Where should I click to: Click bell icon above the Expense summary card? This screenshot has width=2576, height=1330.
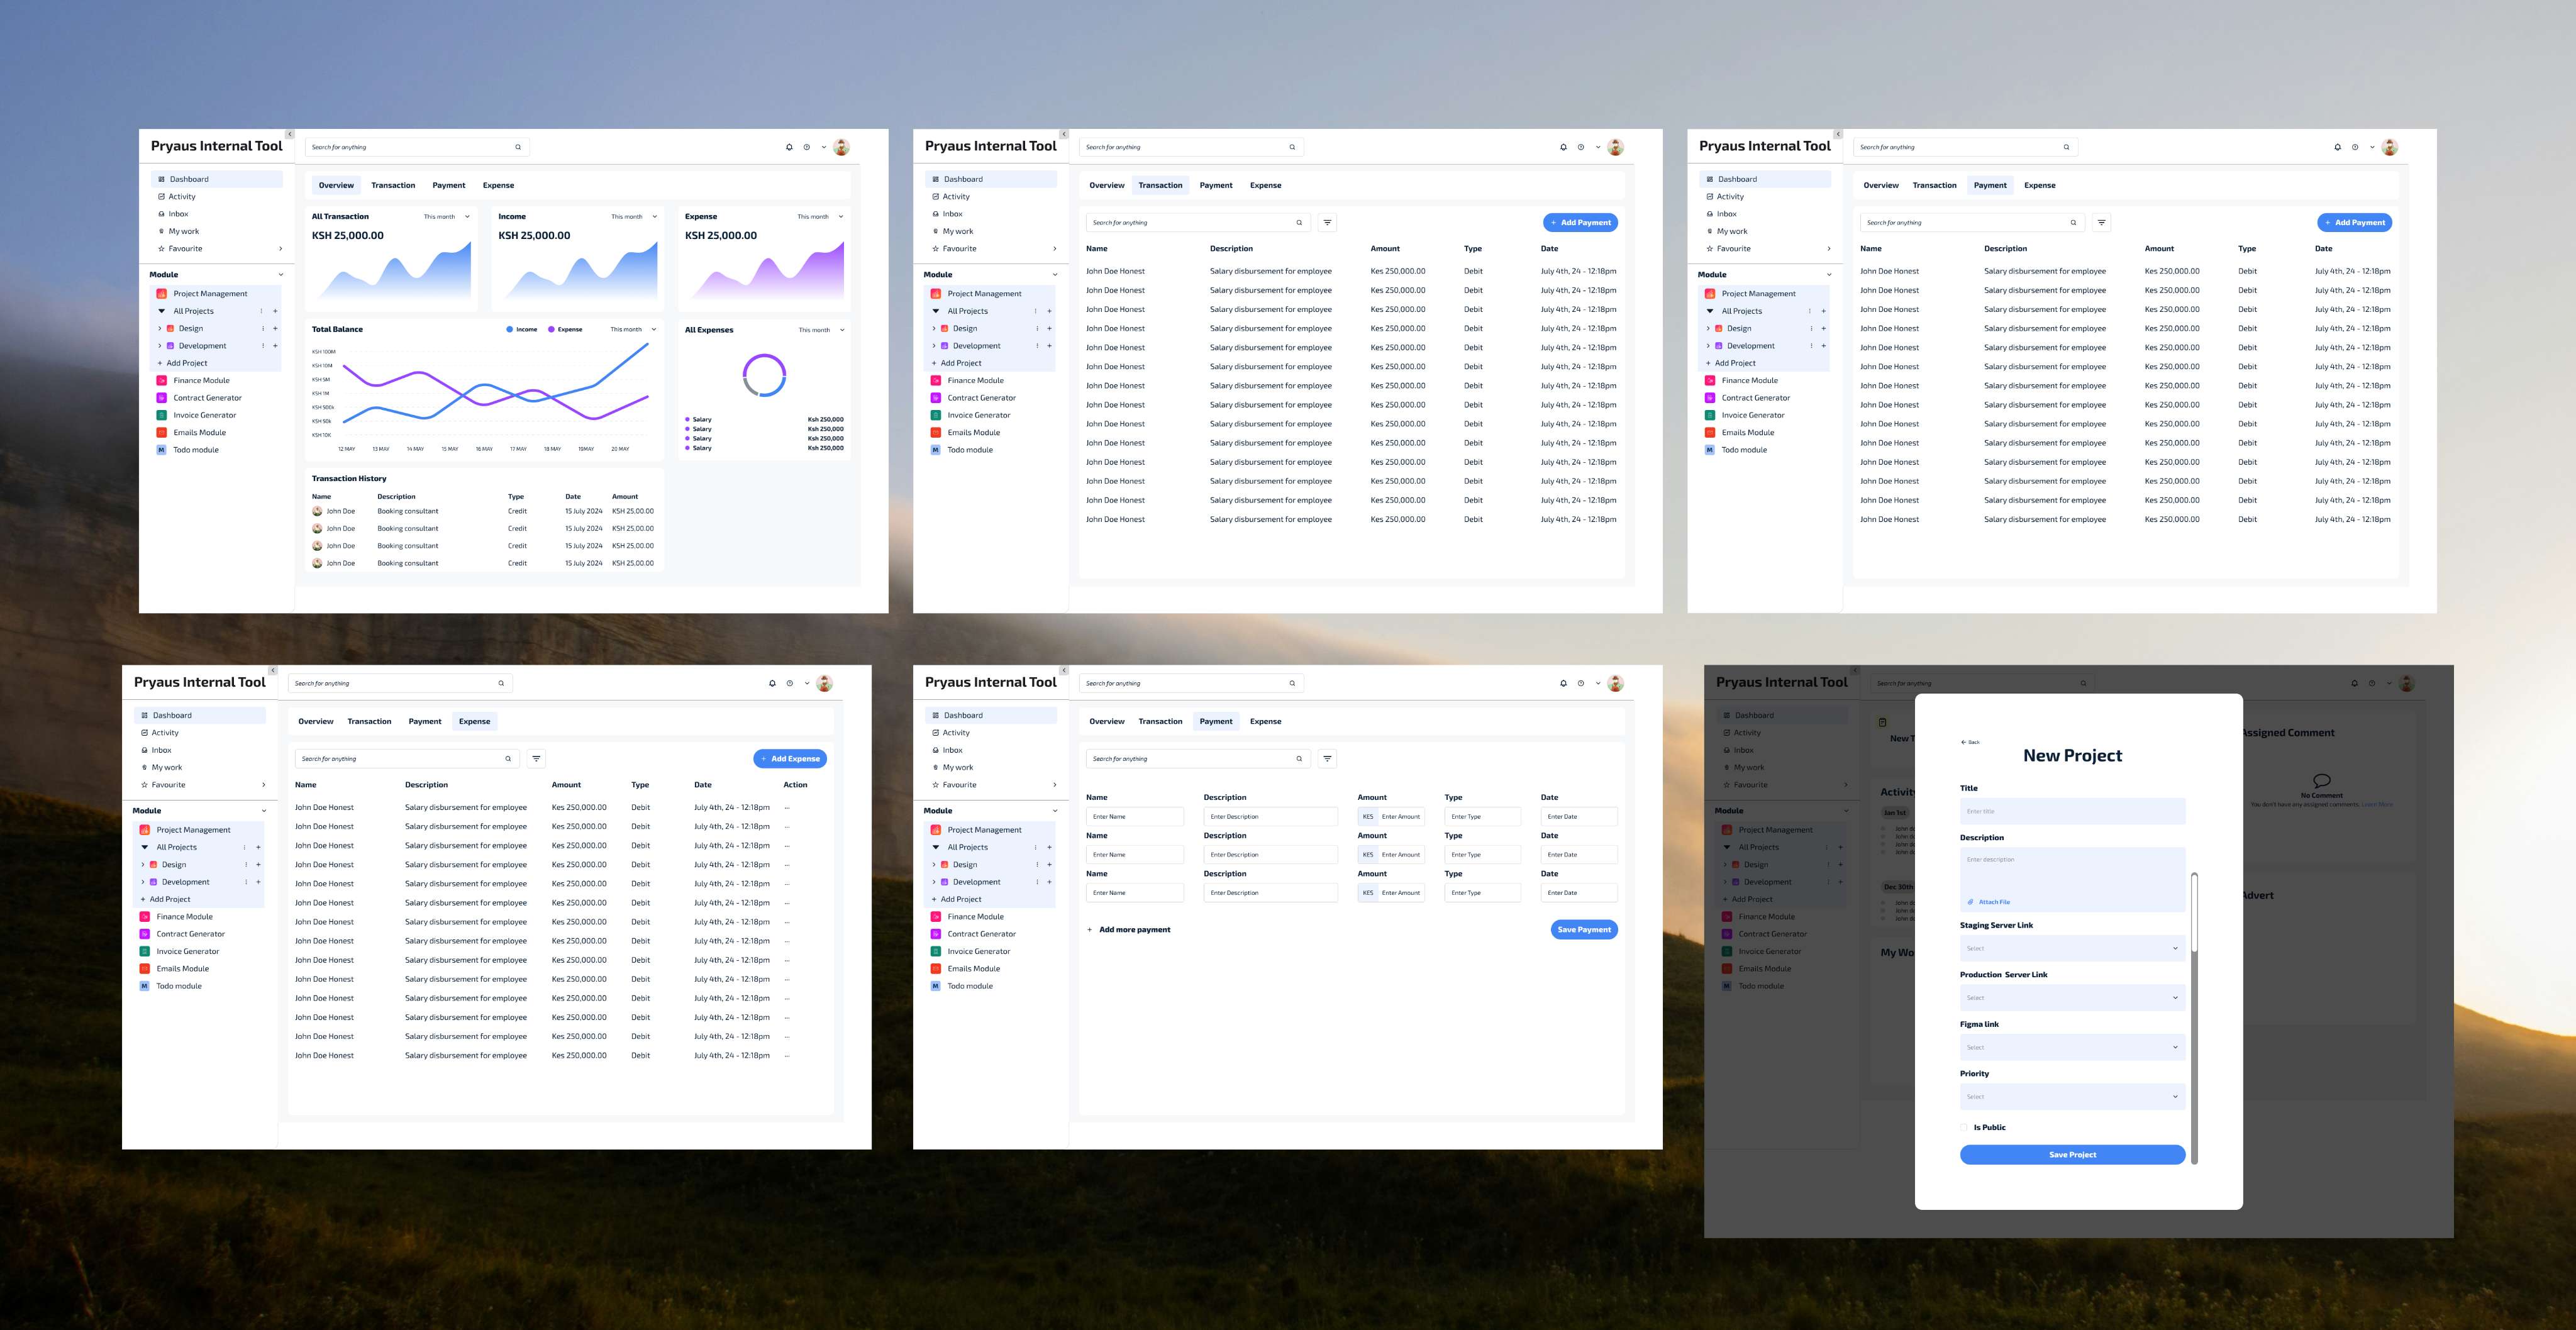point(789,147)
